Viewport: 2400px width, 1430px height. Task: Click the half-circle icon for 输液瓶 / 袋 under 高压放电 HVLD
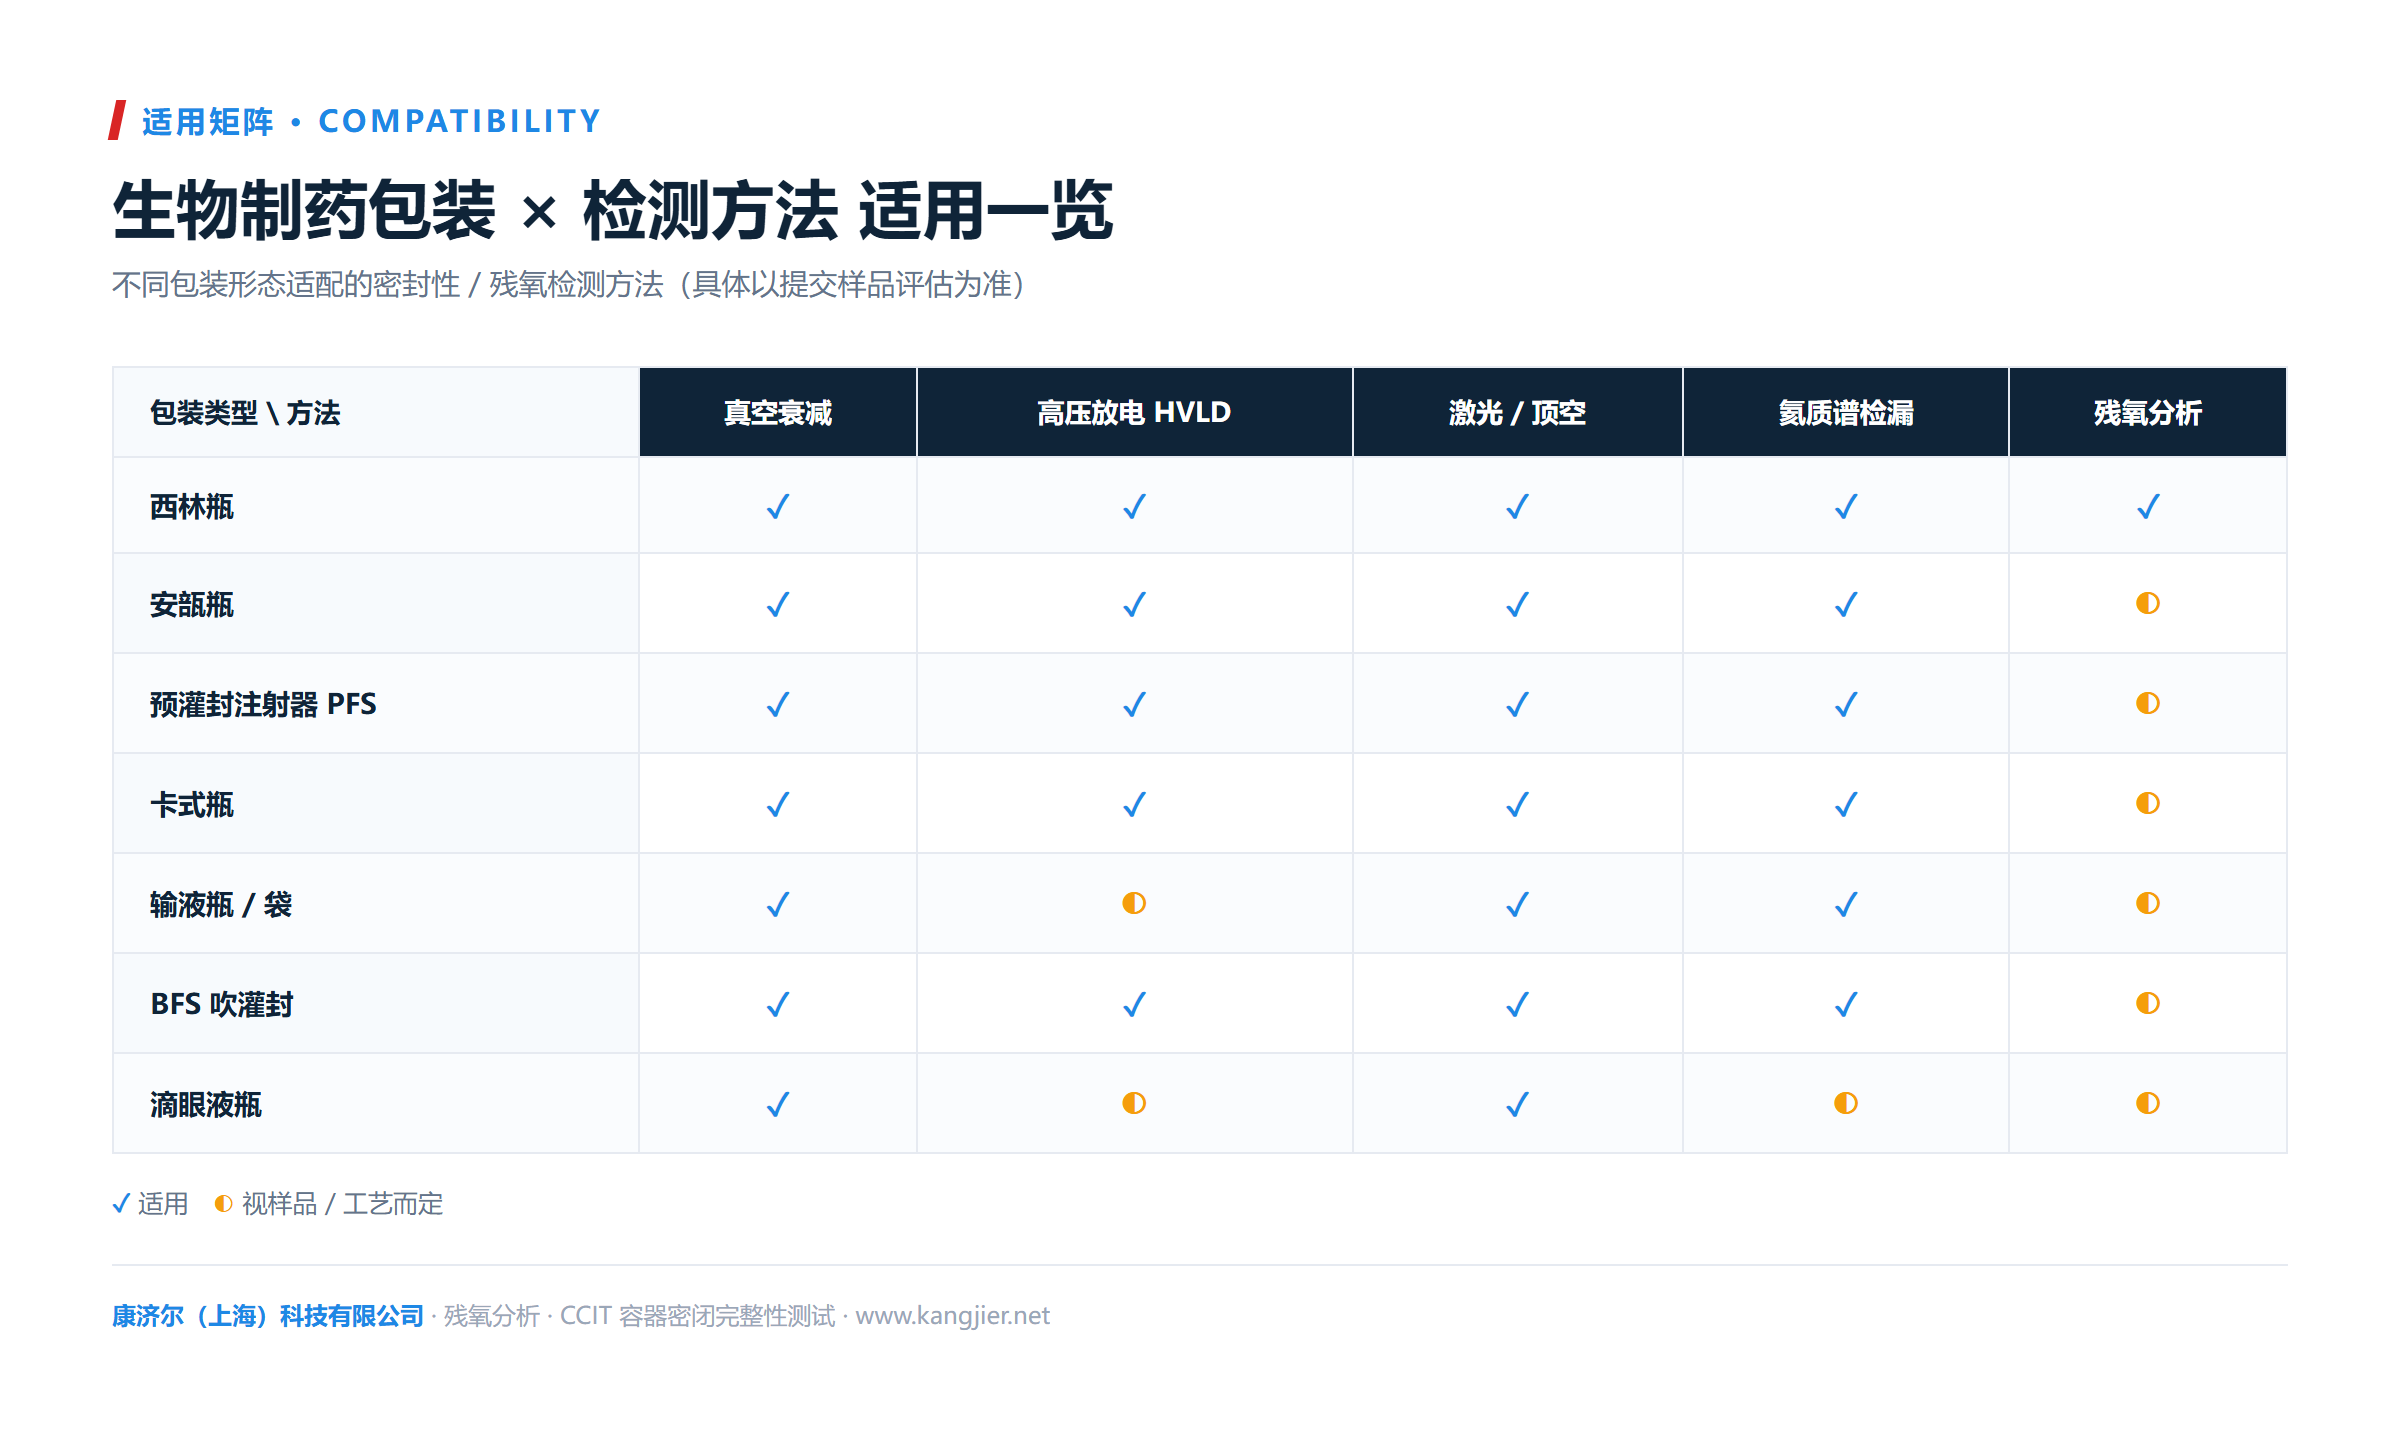(x=1134, y=903)
